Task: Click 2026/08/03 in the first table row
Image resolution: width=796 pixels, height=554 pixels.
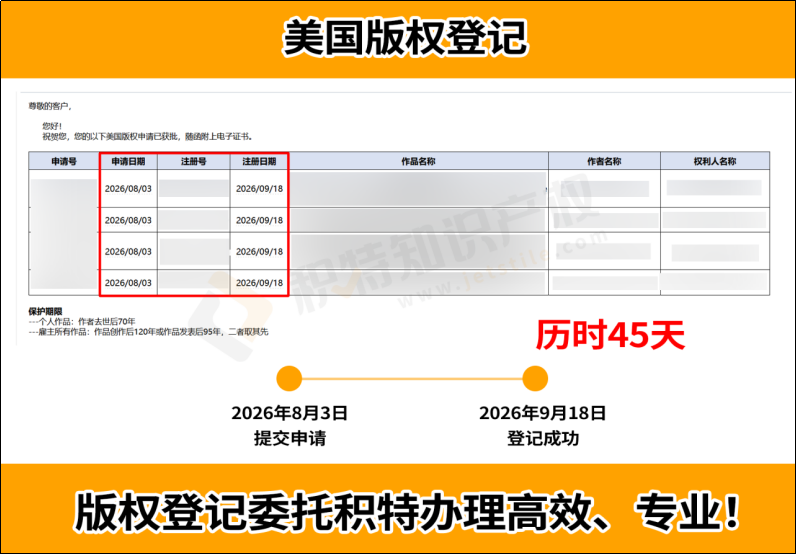Action: click(x=128, y=189)
